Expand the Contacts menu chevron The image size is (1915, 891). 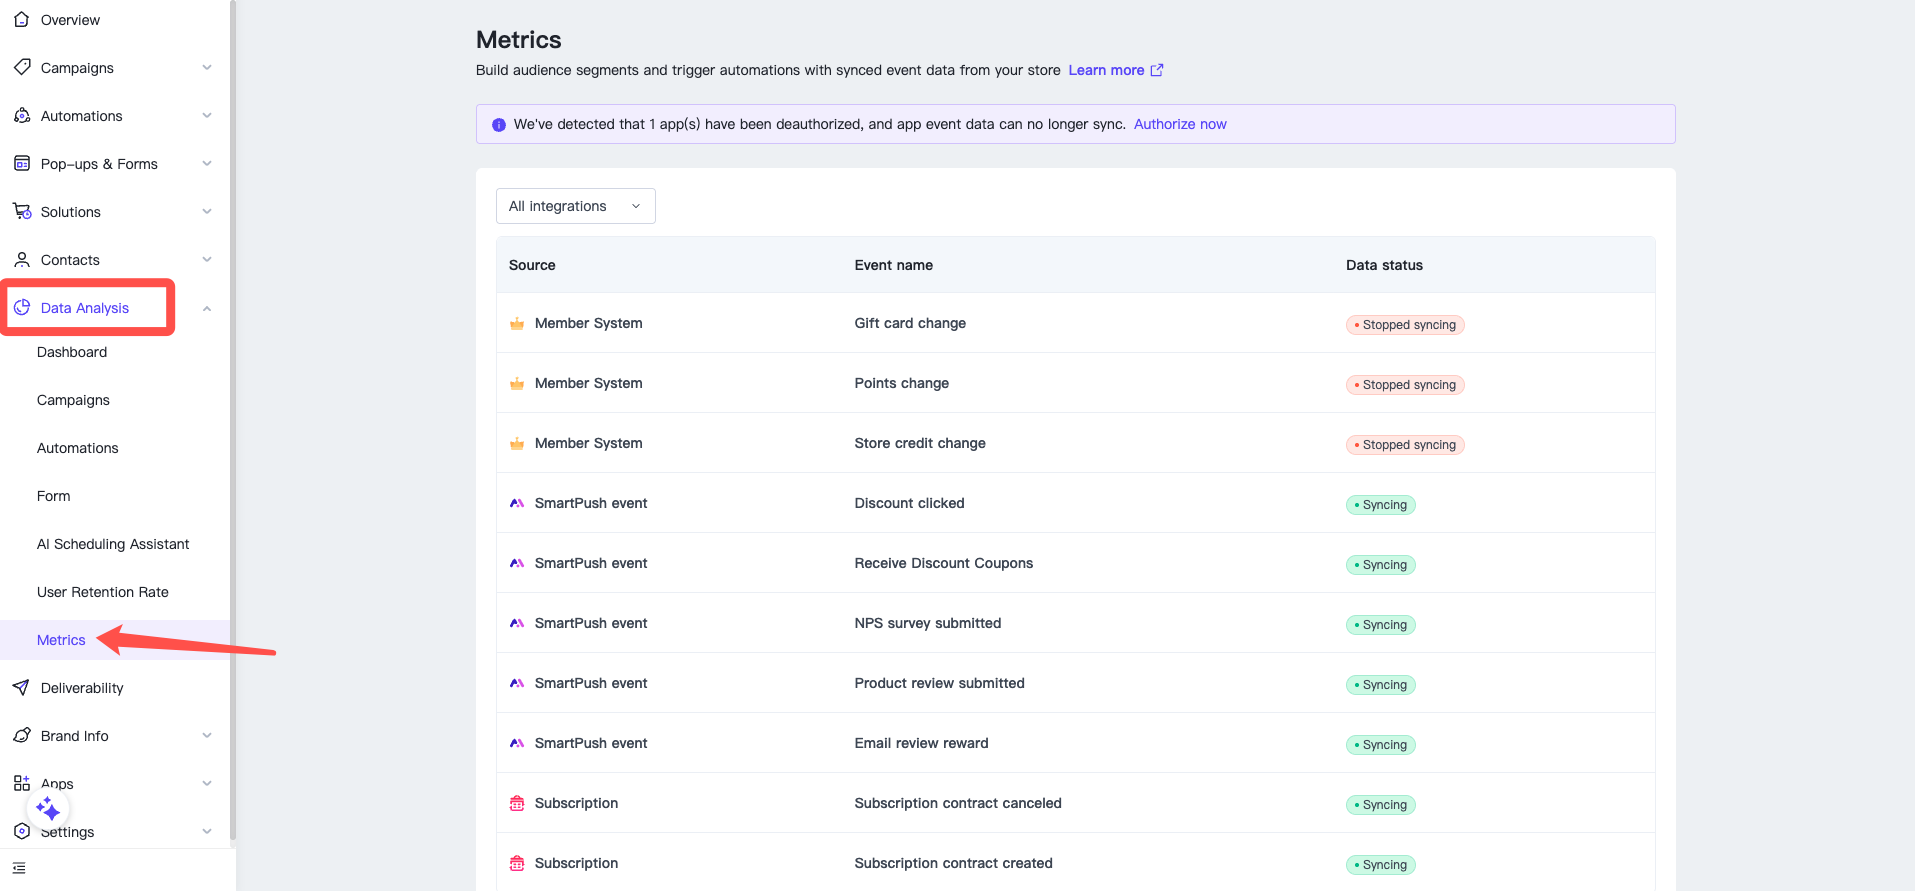click(x=207, y=260)
